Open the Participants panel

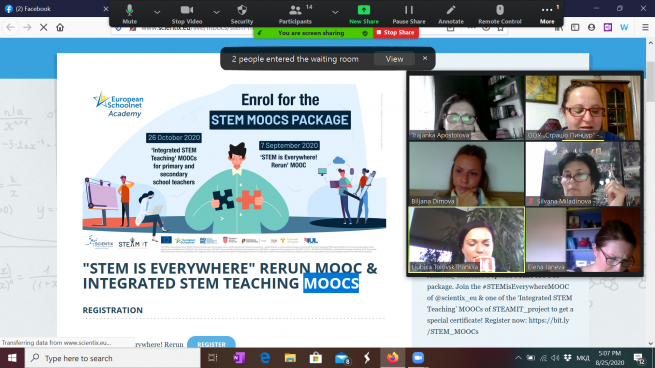click(295, 14)
